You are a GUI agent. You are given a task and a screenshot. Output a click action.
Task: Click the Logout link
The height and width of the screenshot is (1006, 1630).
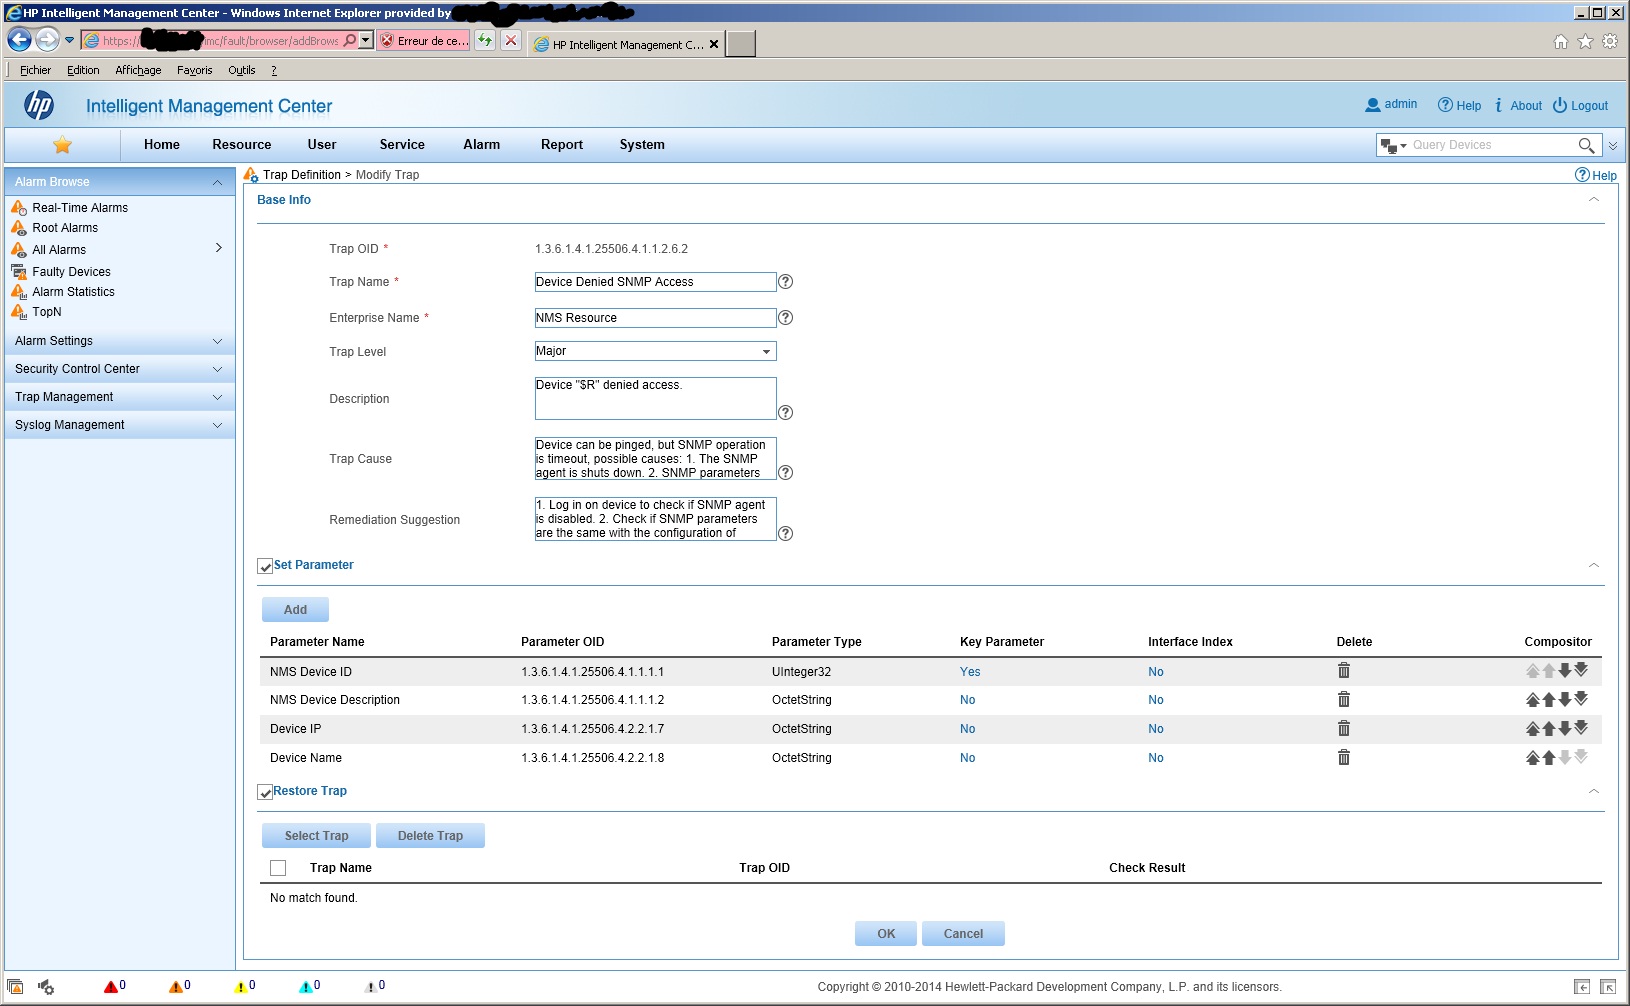pos(1580,106)
